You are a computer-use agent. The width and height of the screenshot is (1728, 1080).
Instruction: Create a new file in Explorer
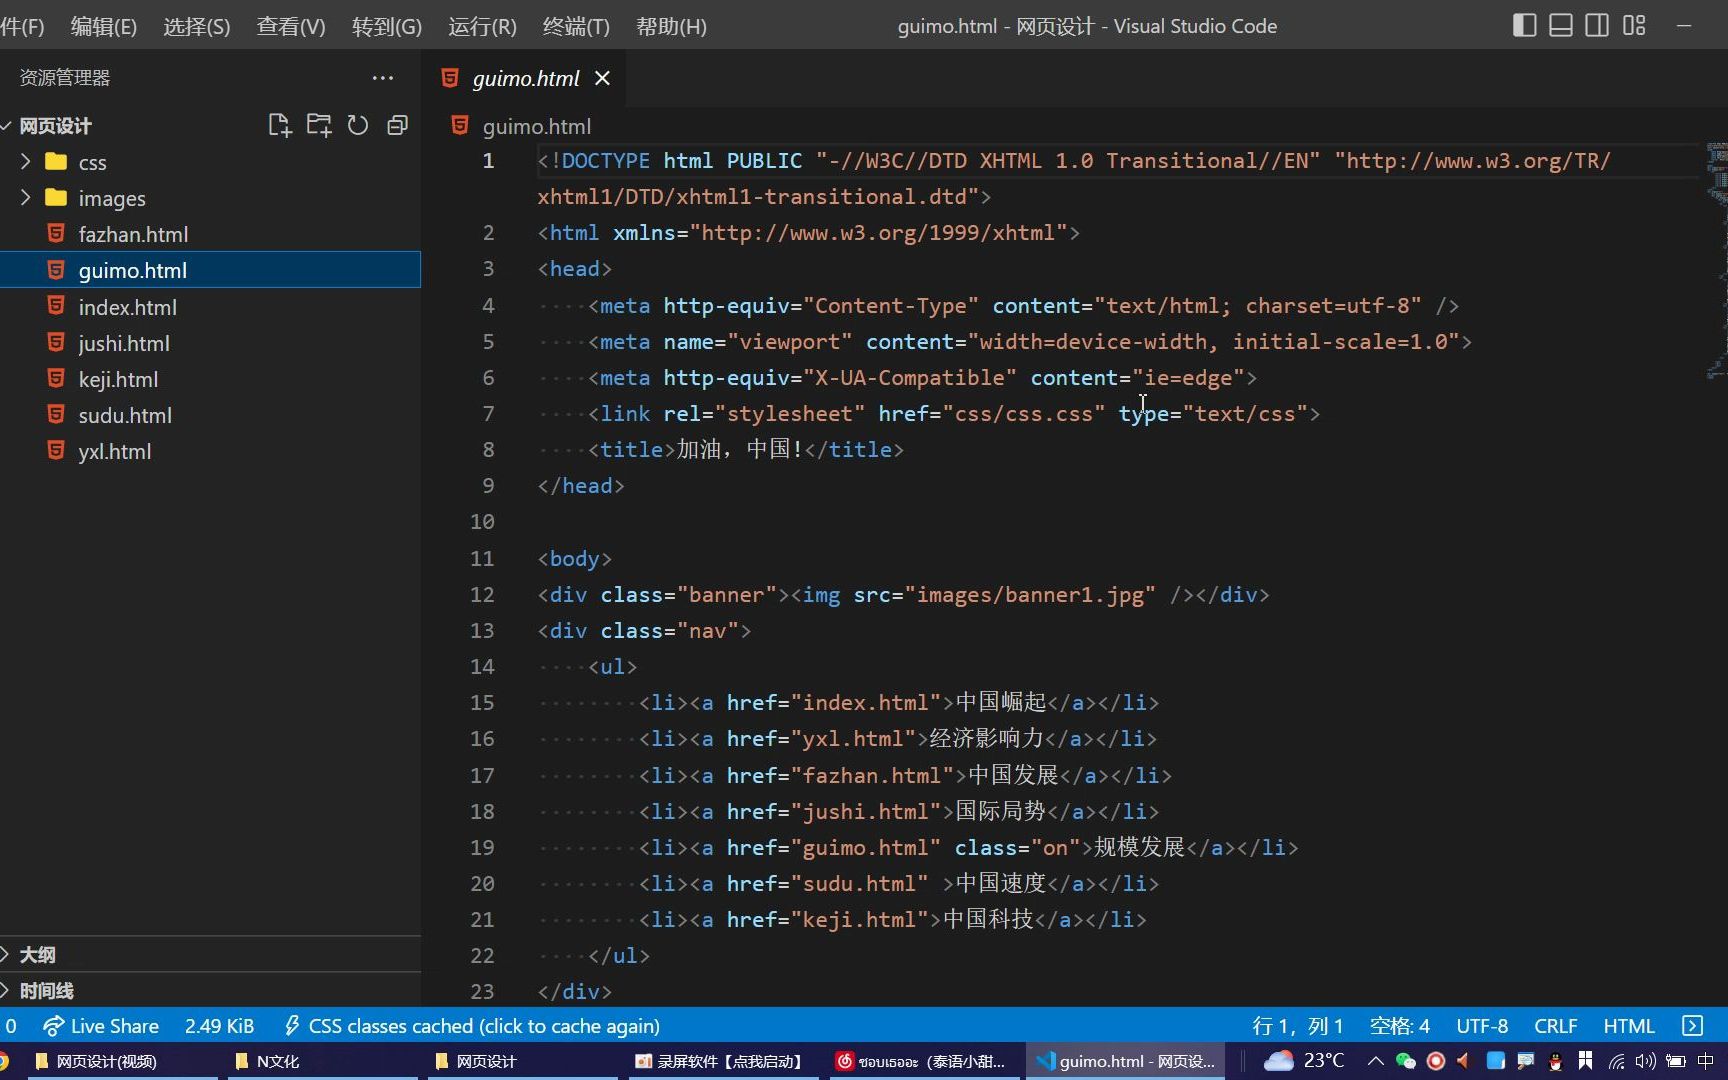point(279,124)
